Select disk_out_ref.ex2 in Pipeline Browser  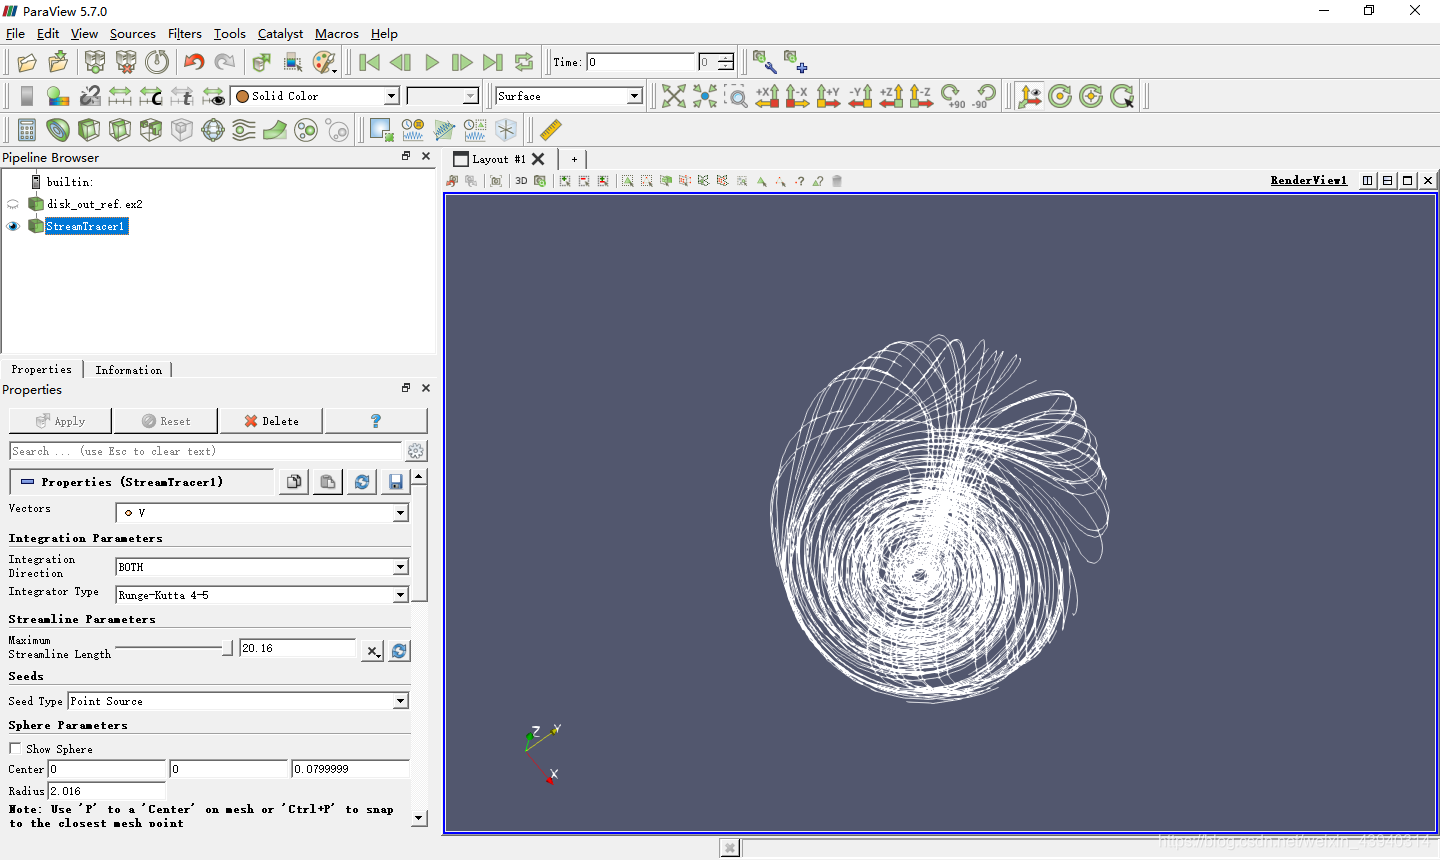coord(95,204)
